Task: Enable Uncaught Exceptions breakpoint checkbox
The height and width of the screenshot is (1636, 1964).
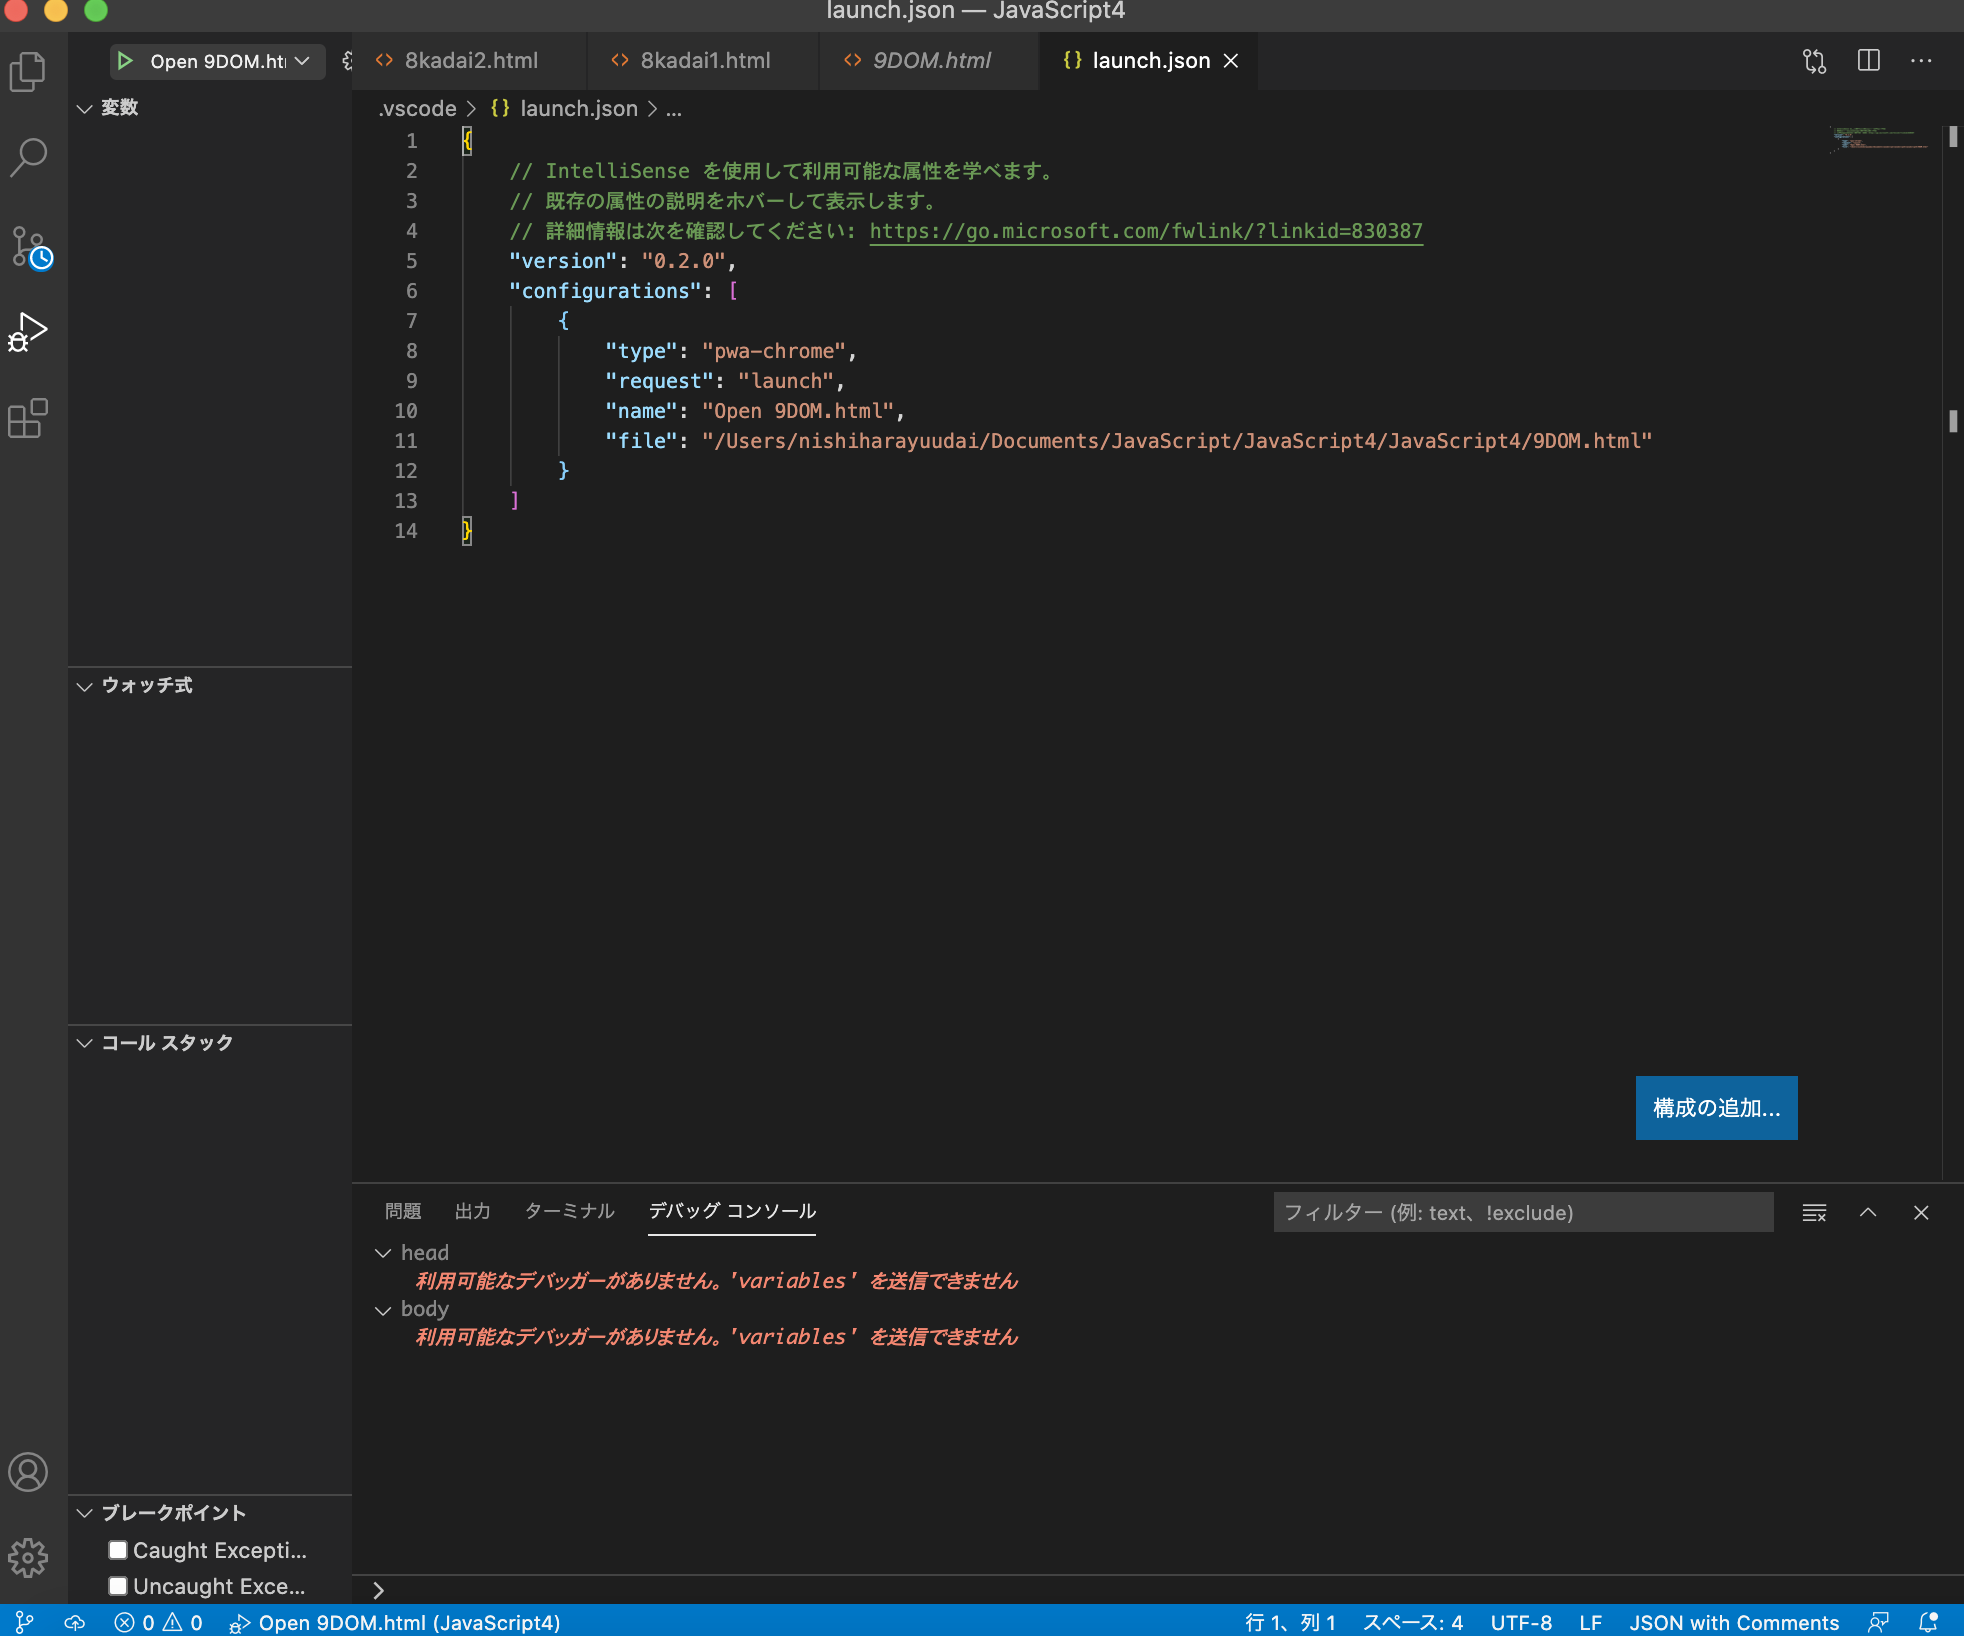Action: 118,1586
